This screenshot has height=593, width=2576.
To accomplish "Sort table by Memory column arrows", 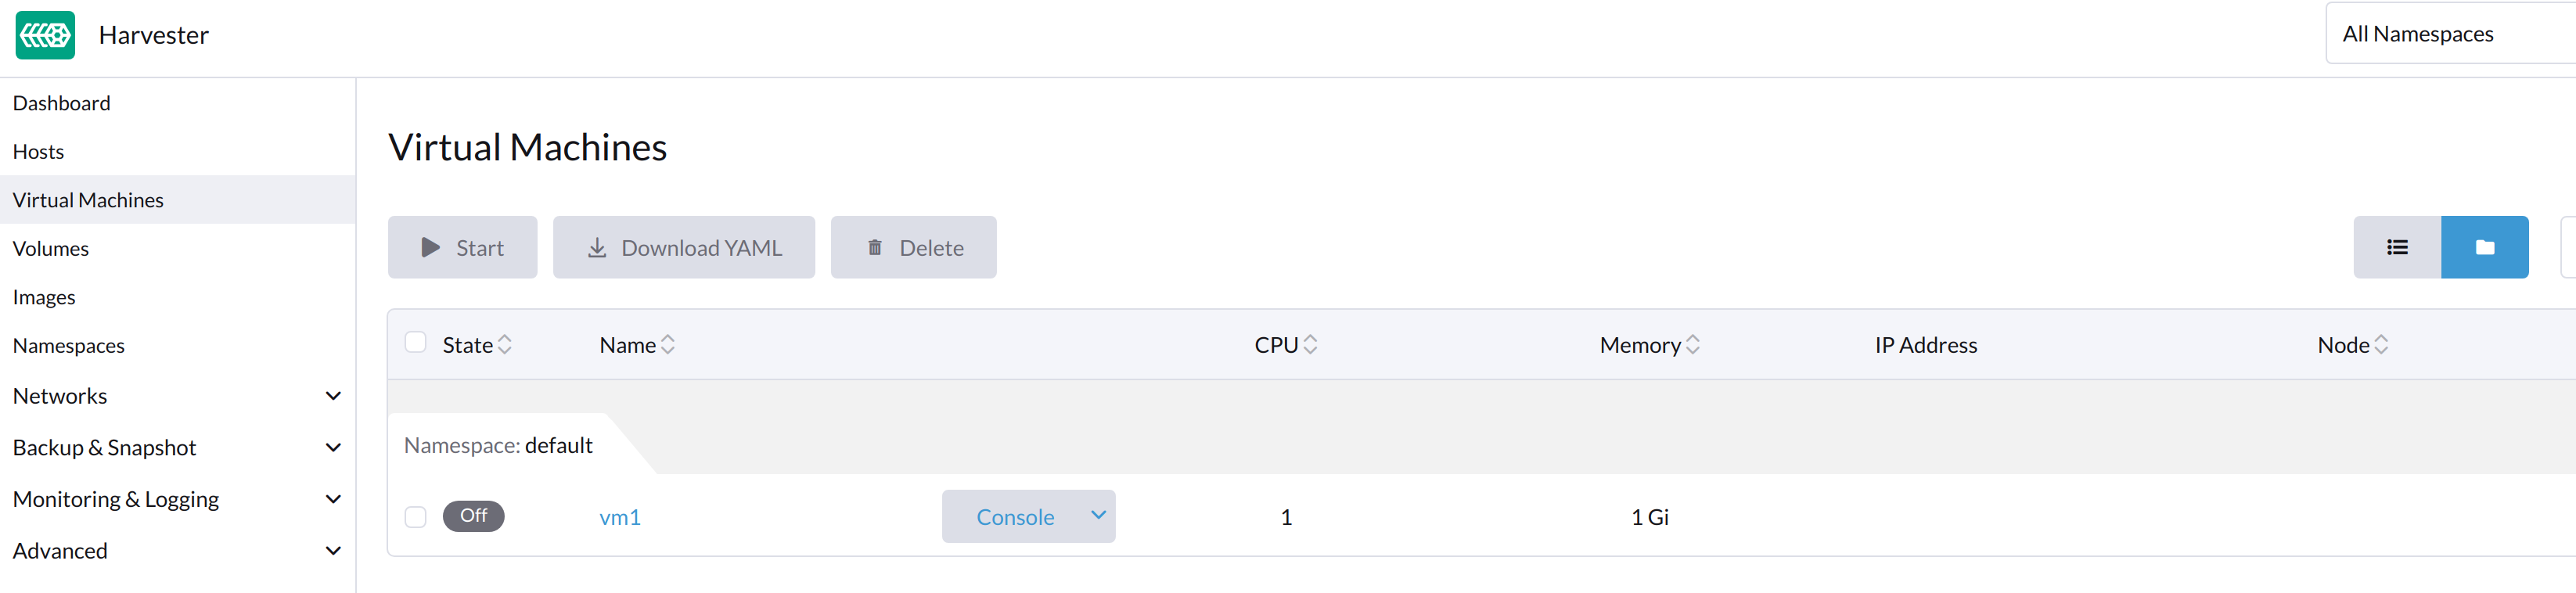I will coord(1692,345).
